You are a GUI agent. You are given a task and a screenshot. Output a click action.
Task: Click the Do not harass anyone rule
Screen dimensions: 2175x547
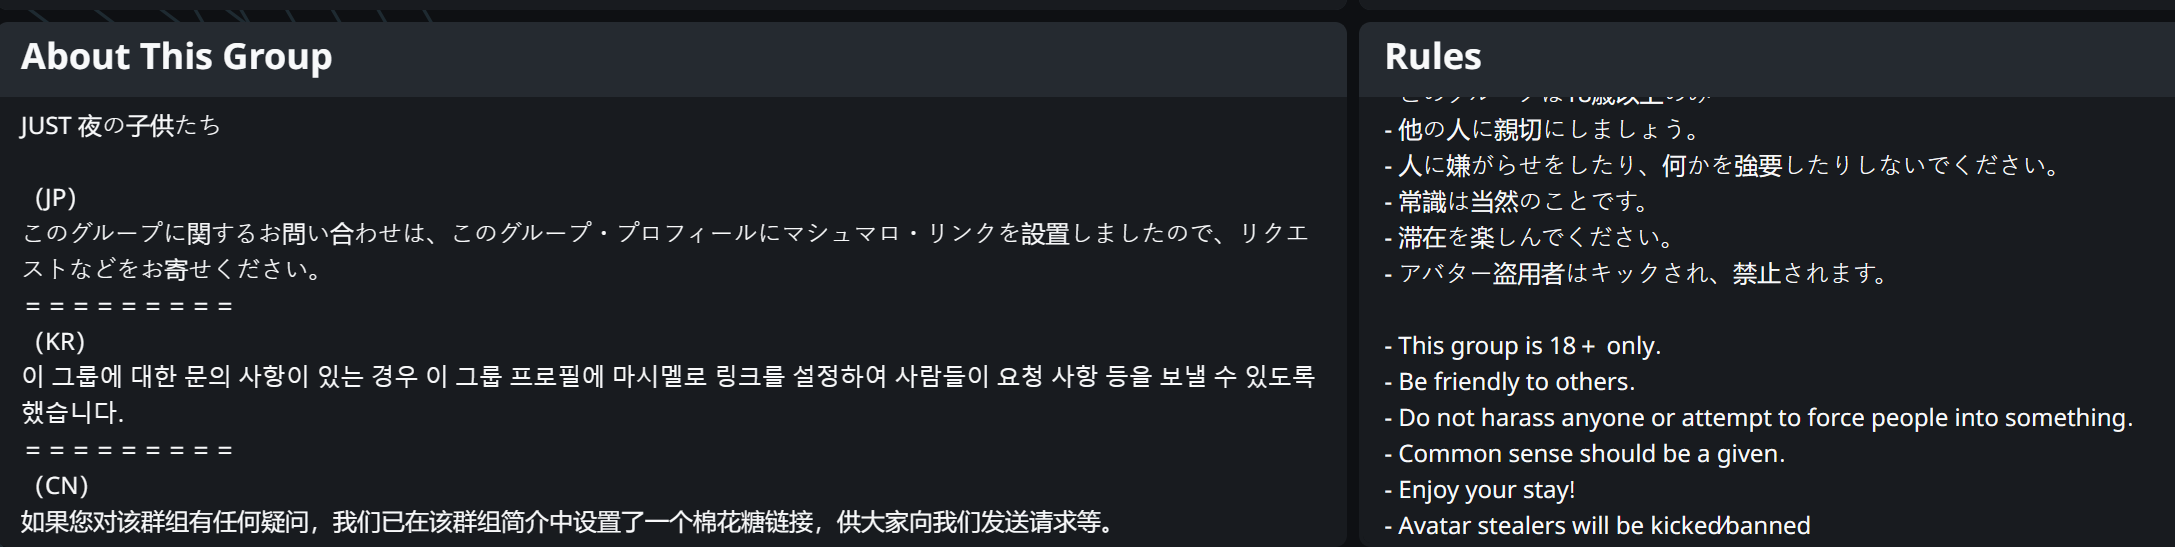point(1759,418)
